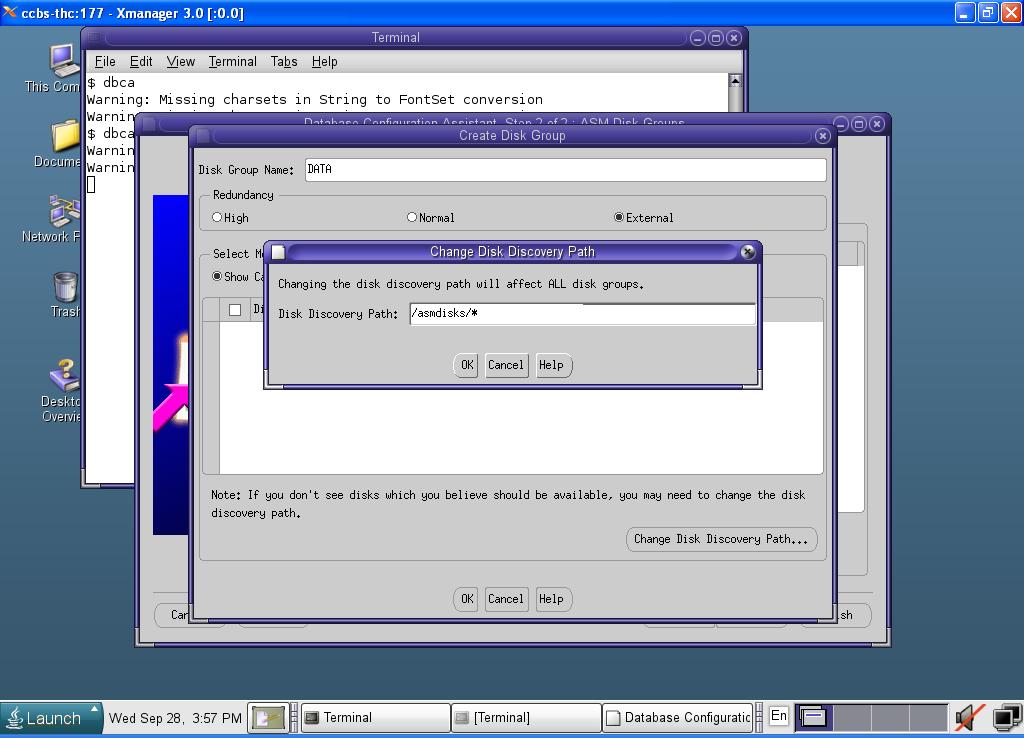1024x738 pixels.
Task: Click the volume muted speaker tray icon
Action: tap(968, 717)
